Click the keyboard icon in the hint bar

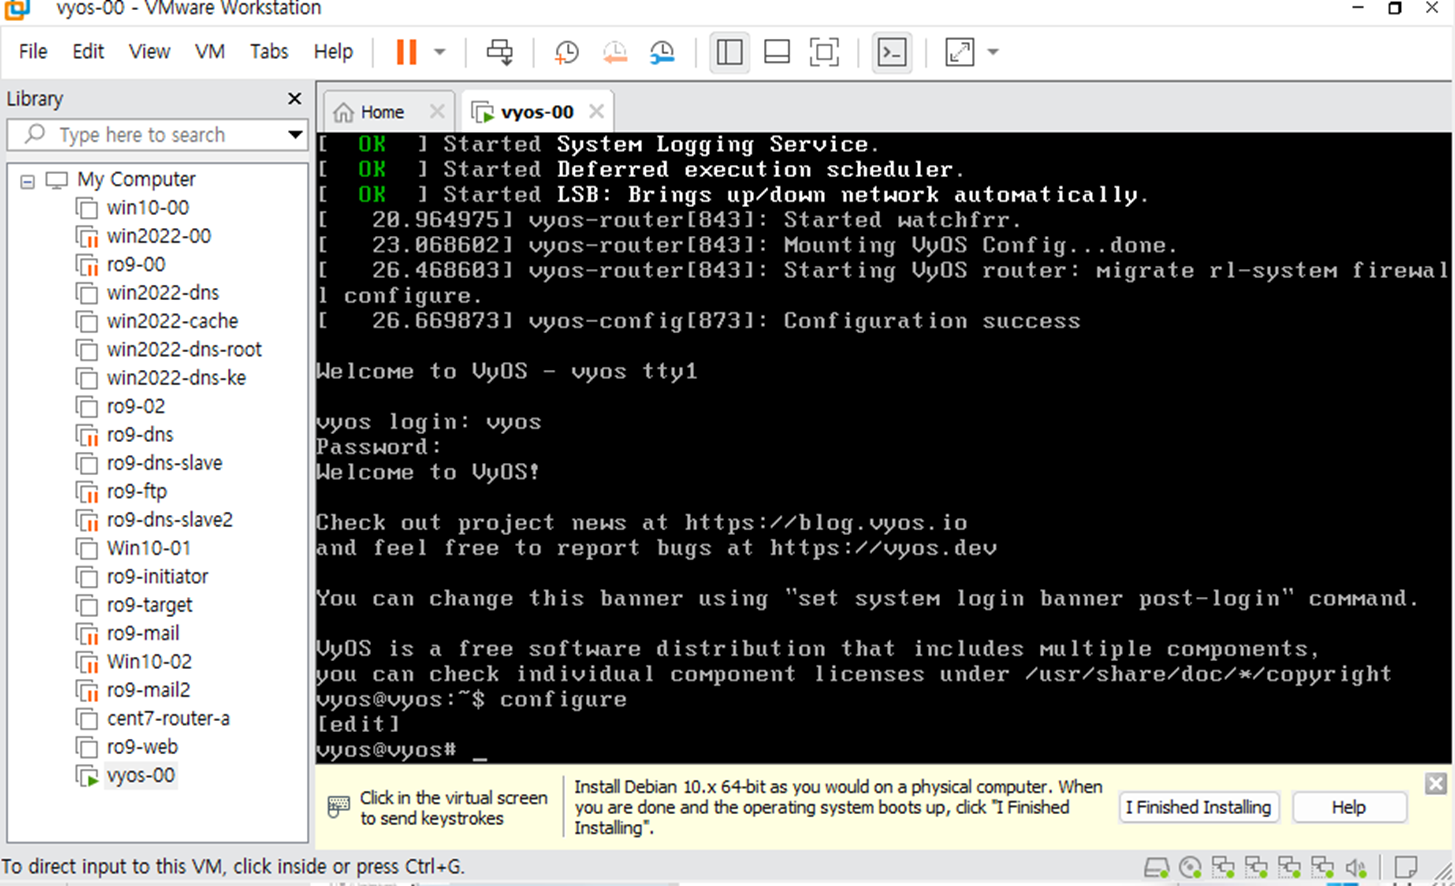pos(339,805)
